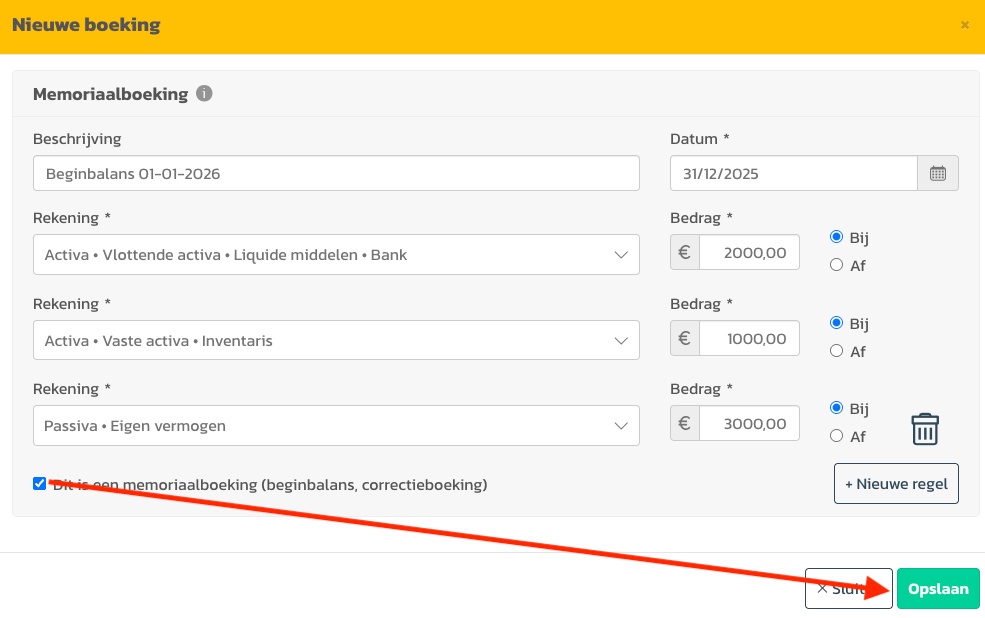Click the Opslaan button
Viewport: 985px width, 618px height.
click(x=937, y=589)
